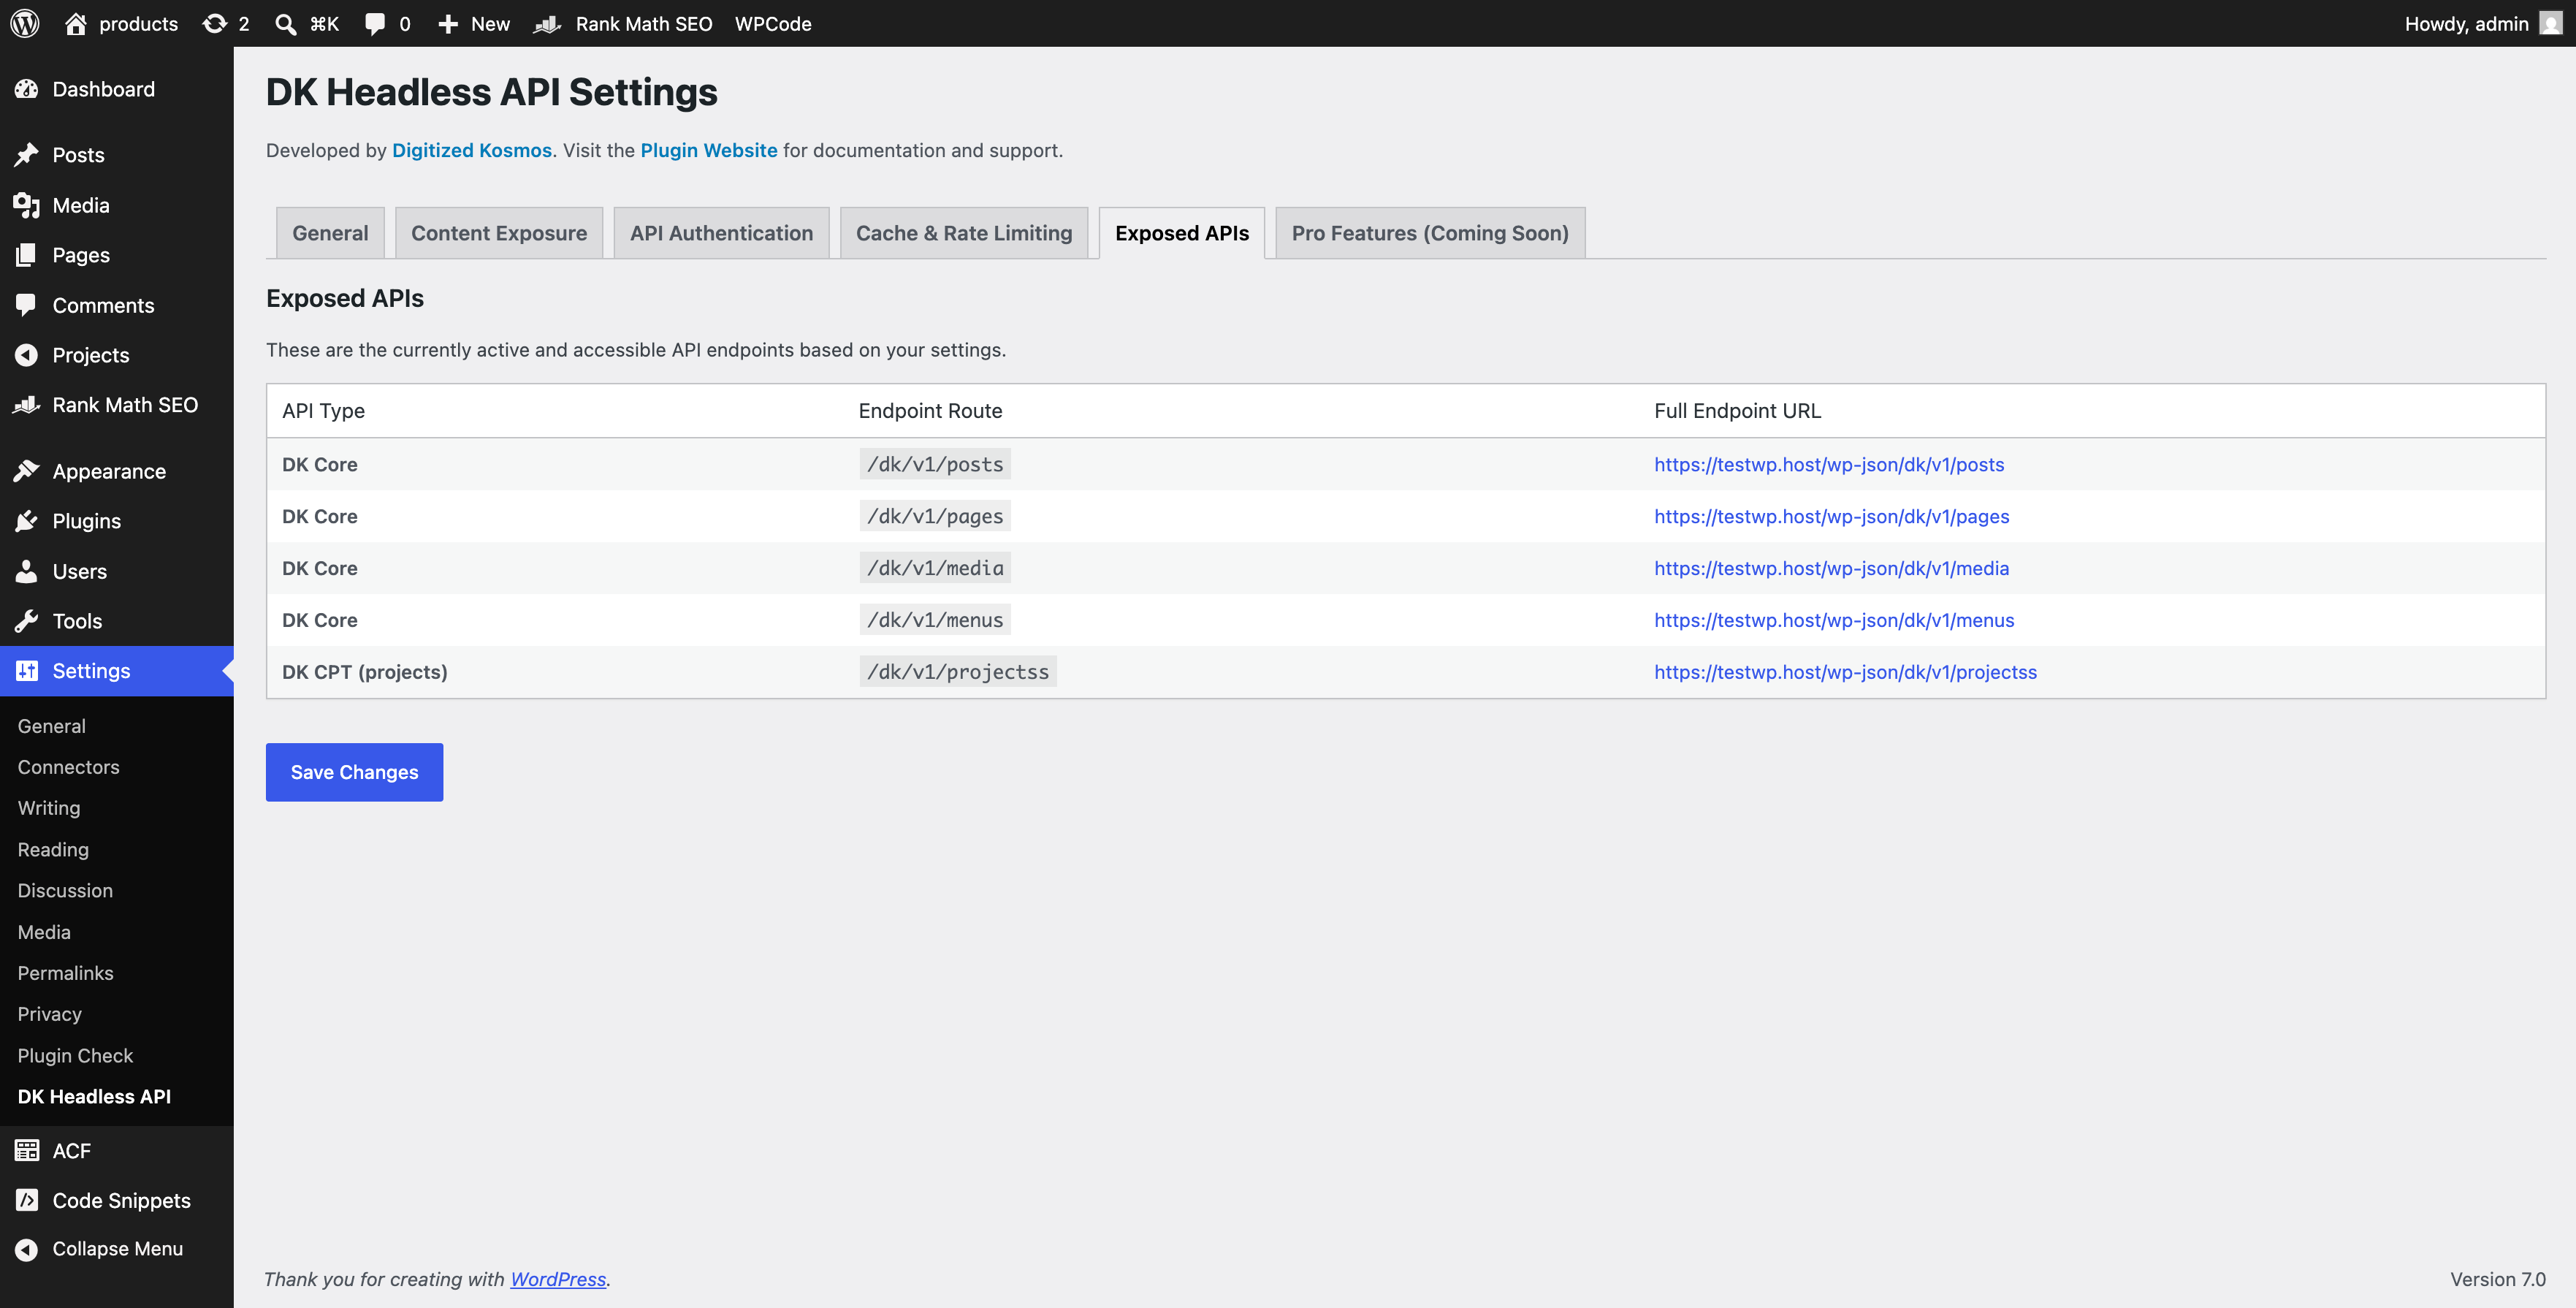Viewport: 2576px width, 1308px height.
Task: Click the Pages sidebar icon
Action: [x=27, y=255]
